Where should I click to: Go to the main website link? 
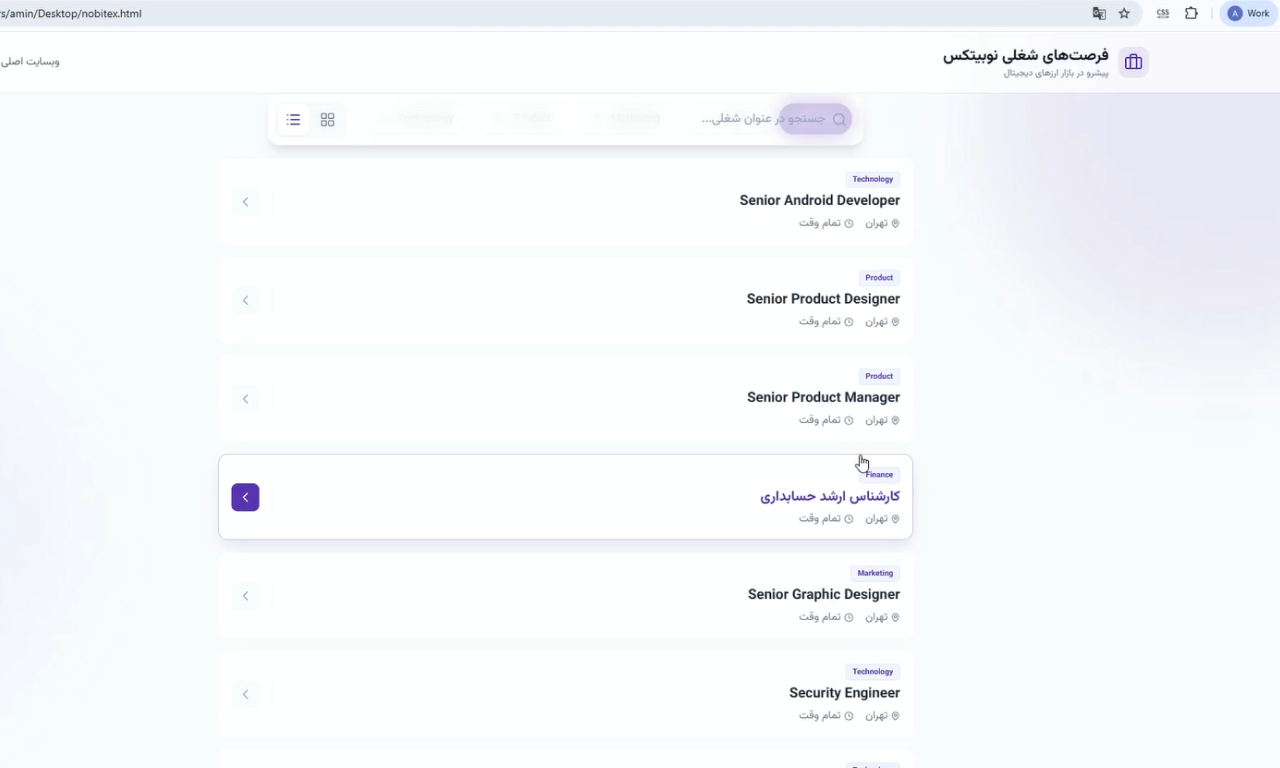click(30, 62)
